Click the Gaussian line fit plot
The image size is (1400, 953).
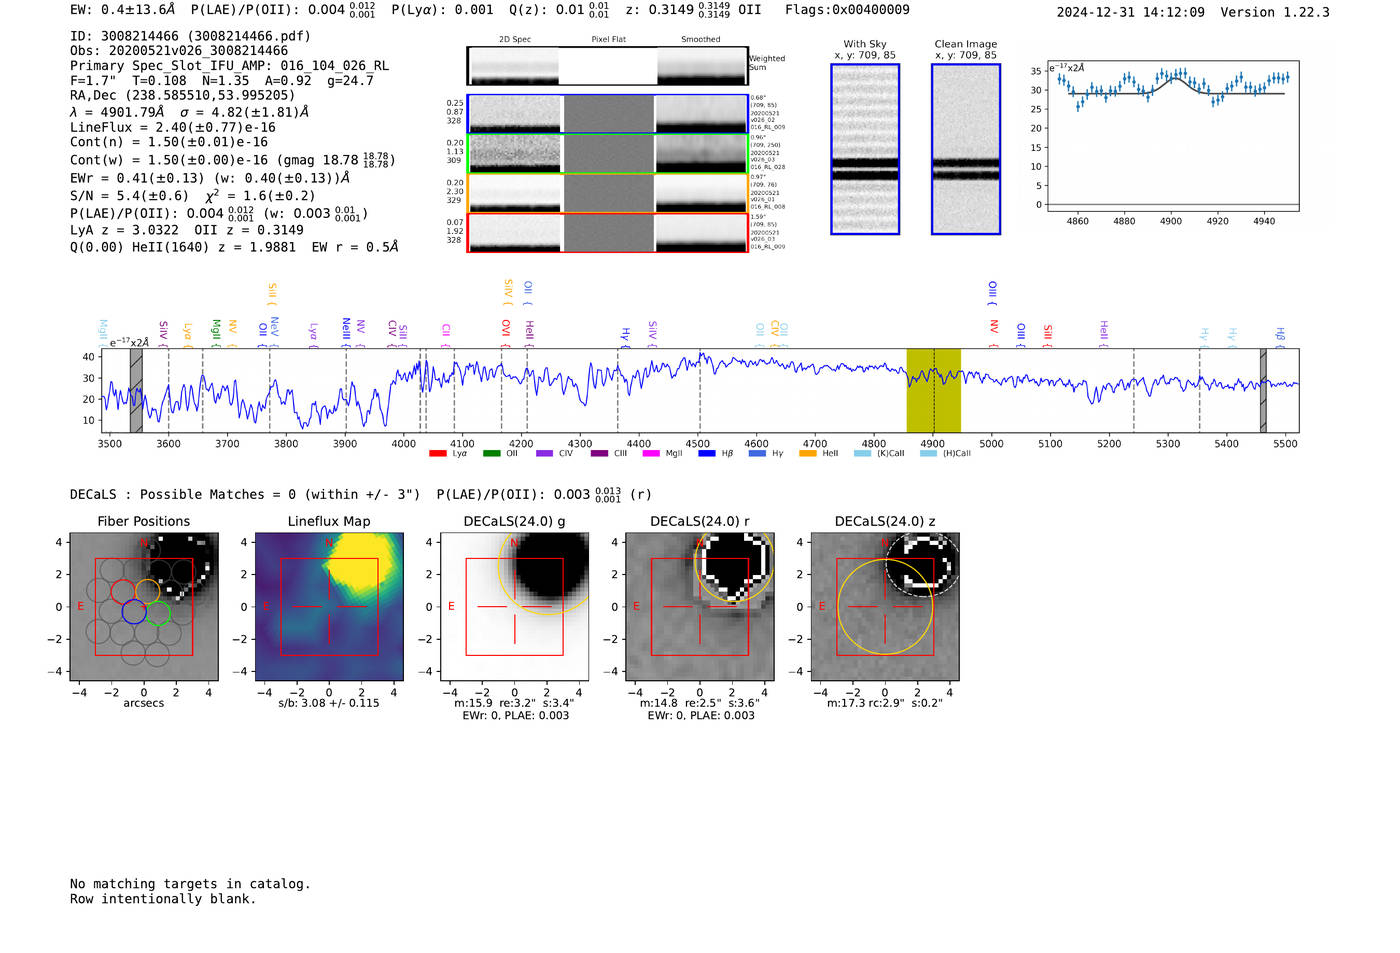tap(1172, 138)
